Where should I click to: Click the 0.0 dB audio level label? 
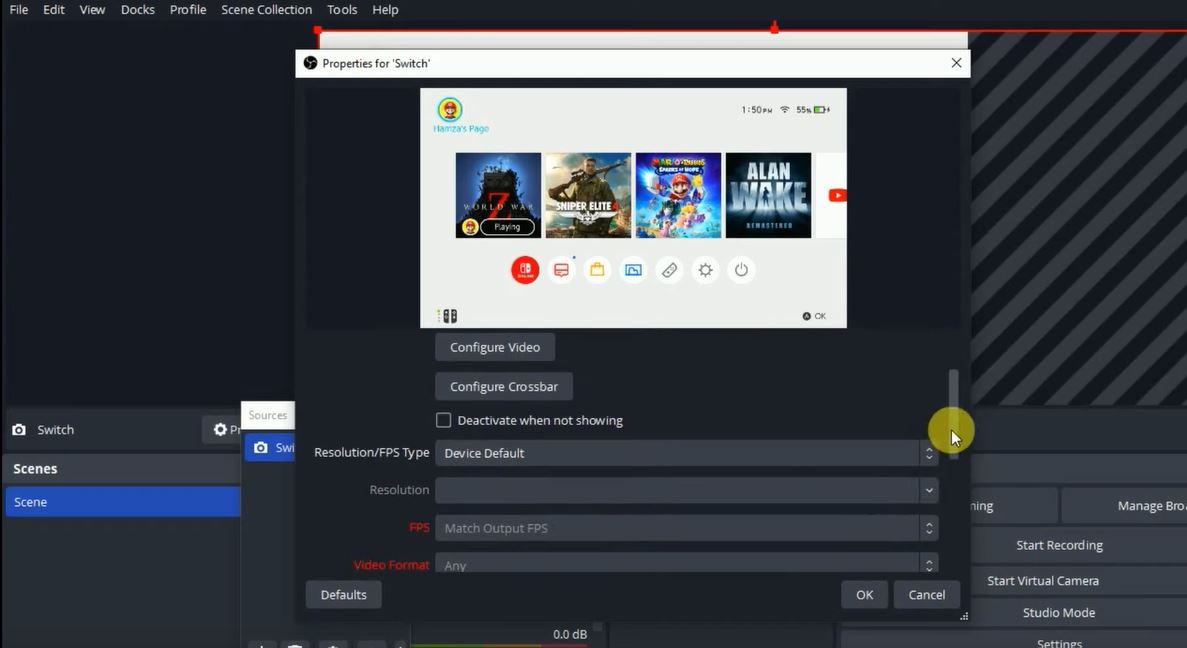point(569,634)
